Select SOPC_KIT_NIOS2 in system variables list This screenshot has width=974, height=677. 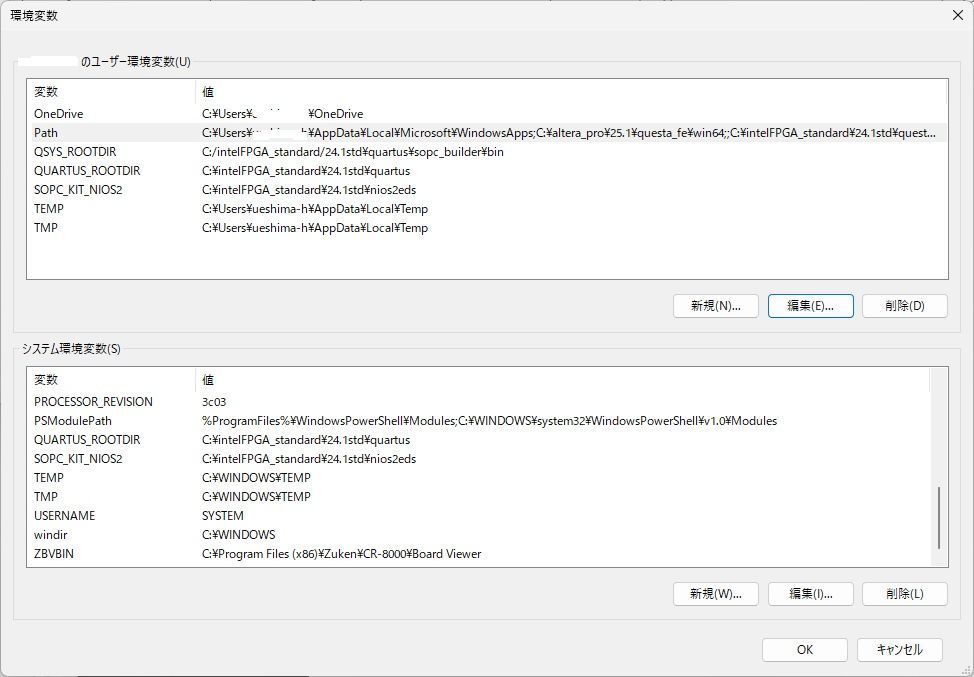[478, 459]
